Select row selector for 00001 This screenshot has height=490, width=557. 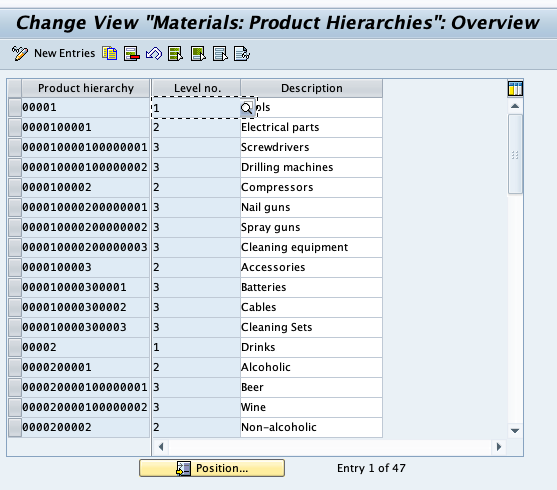(15, 108)
